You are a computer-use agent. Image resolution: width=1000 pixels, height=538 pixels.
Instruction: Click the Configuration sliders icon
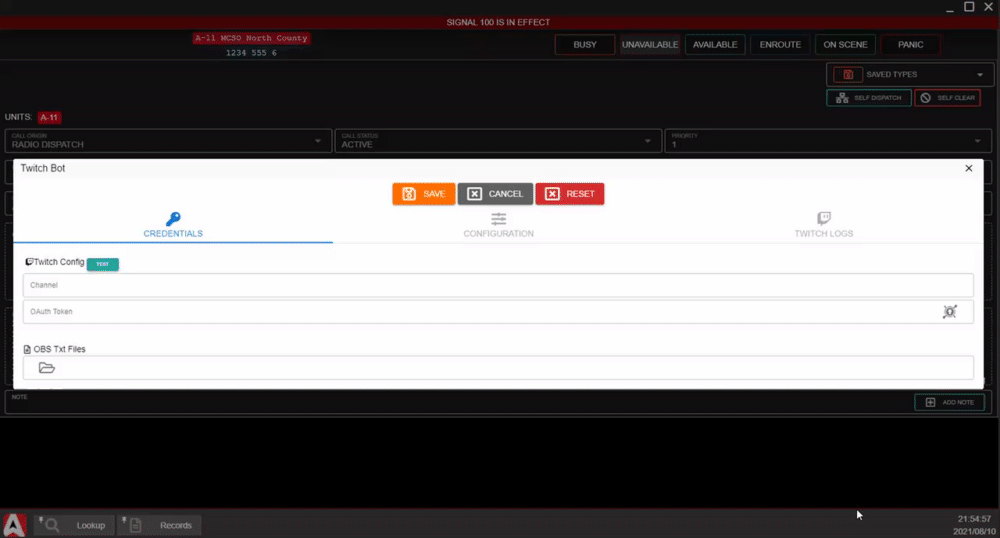(x=498, y=219)
